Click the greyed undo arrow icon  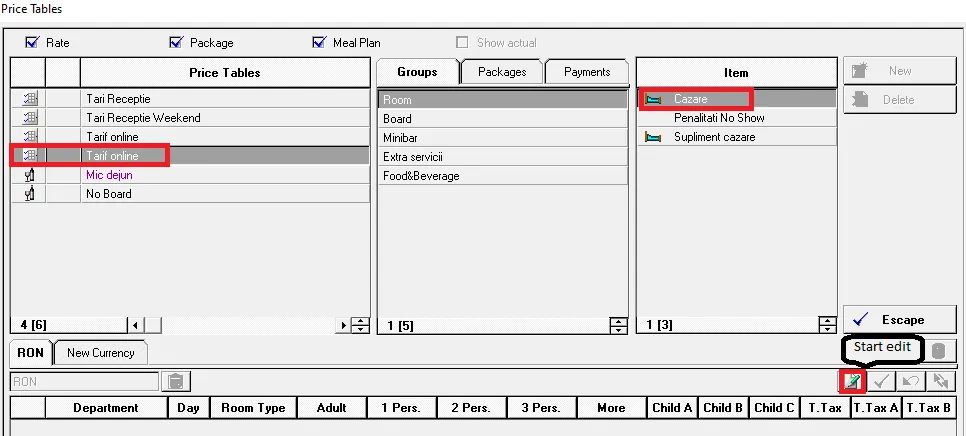pyautogui.click(x=911, y=382)
